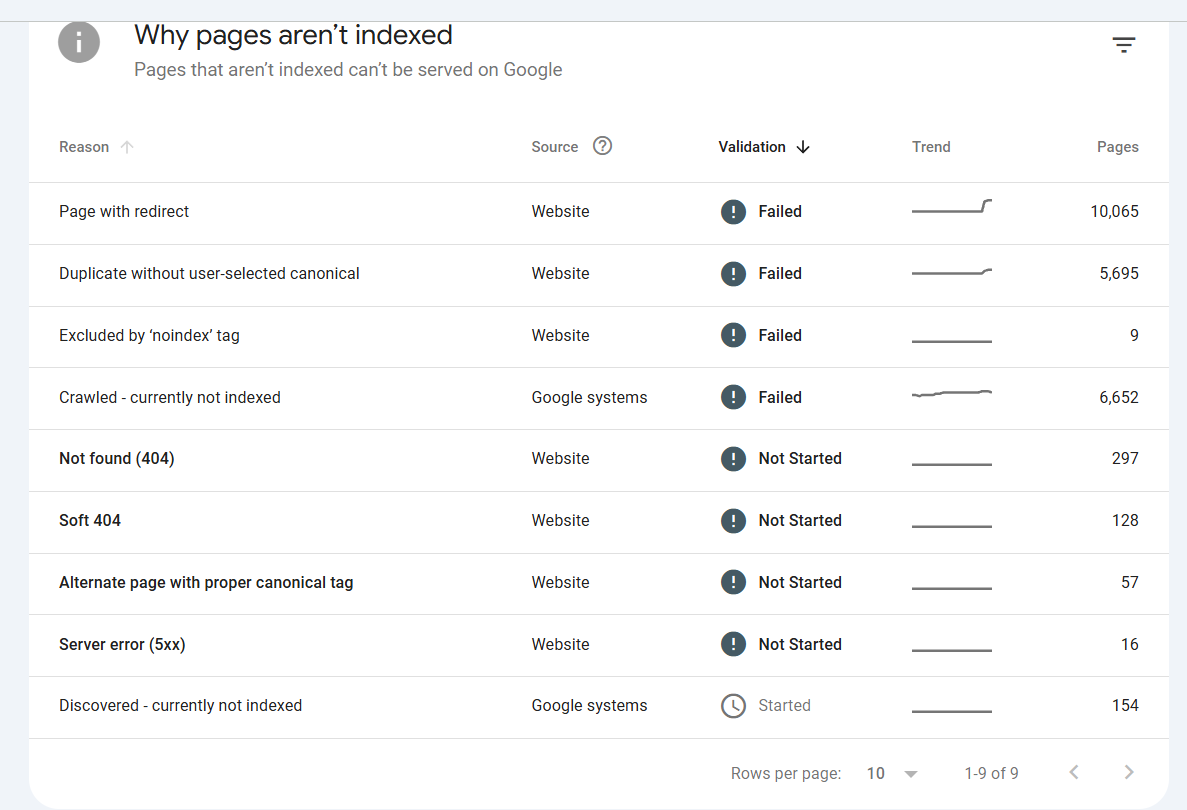Sort table by Reason column arrow

point(126,147)
